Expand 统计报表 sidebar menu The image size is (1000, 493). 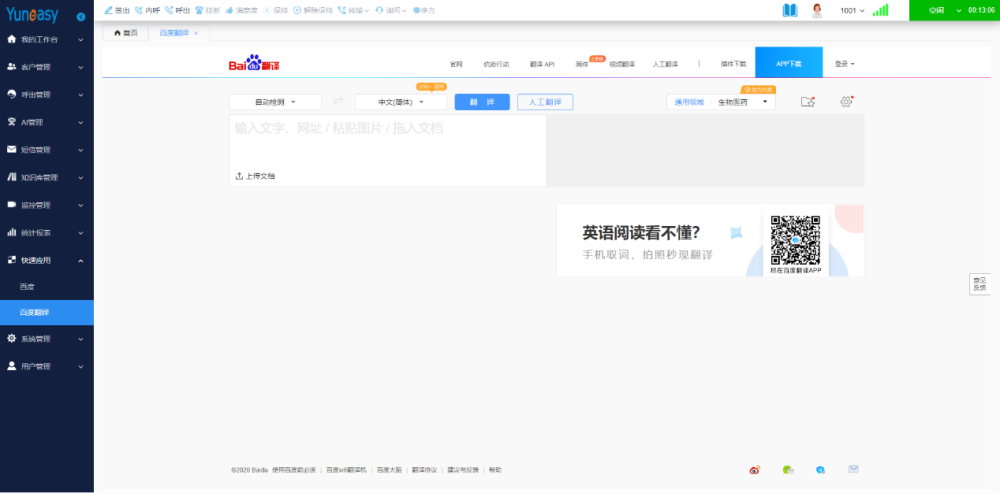pos(47,233)
